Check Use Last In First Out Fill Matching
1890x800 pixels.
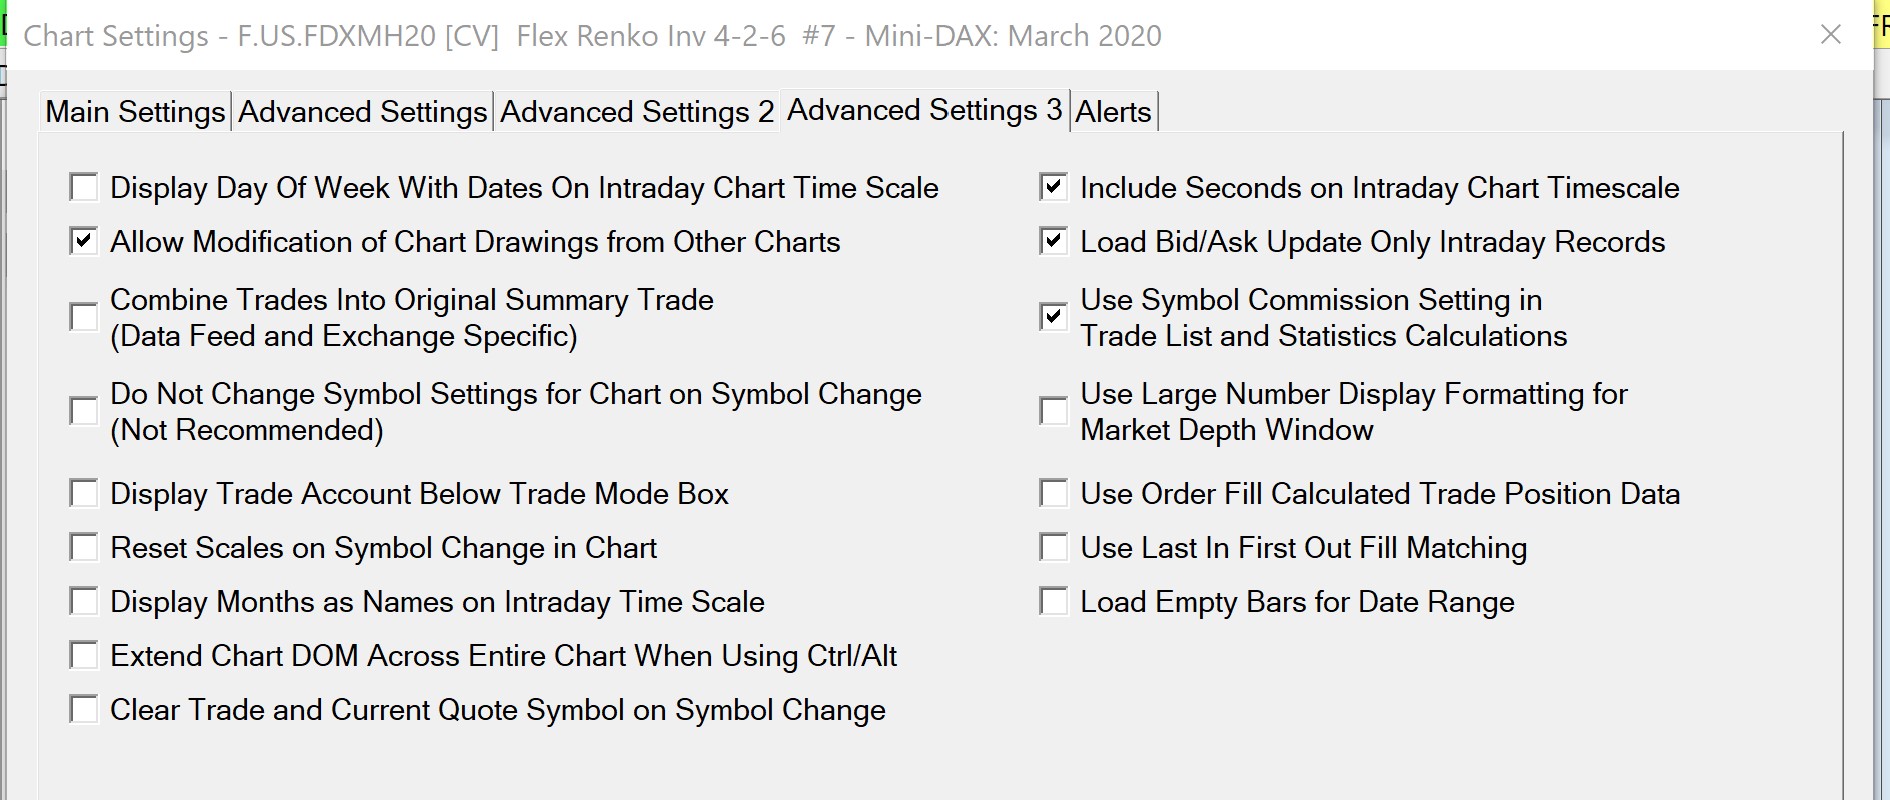tap(1054, 547)
